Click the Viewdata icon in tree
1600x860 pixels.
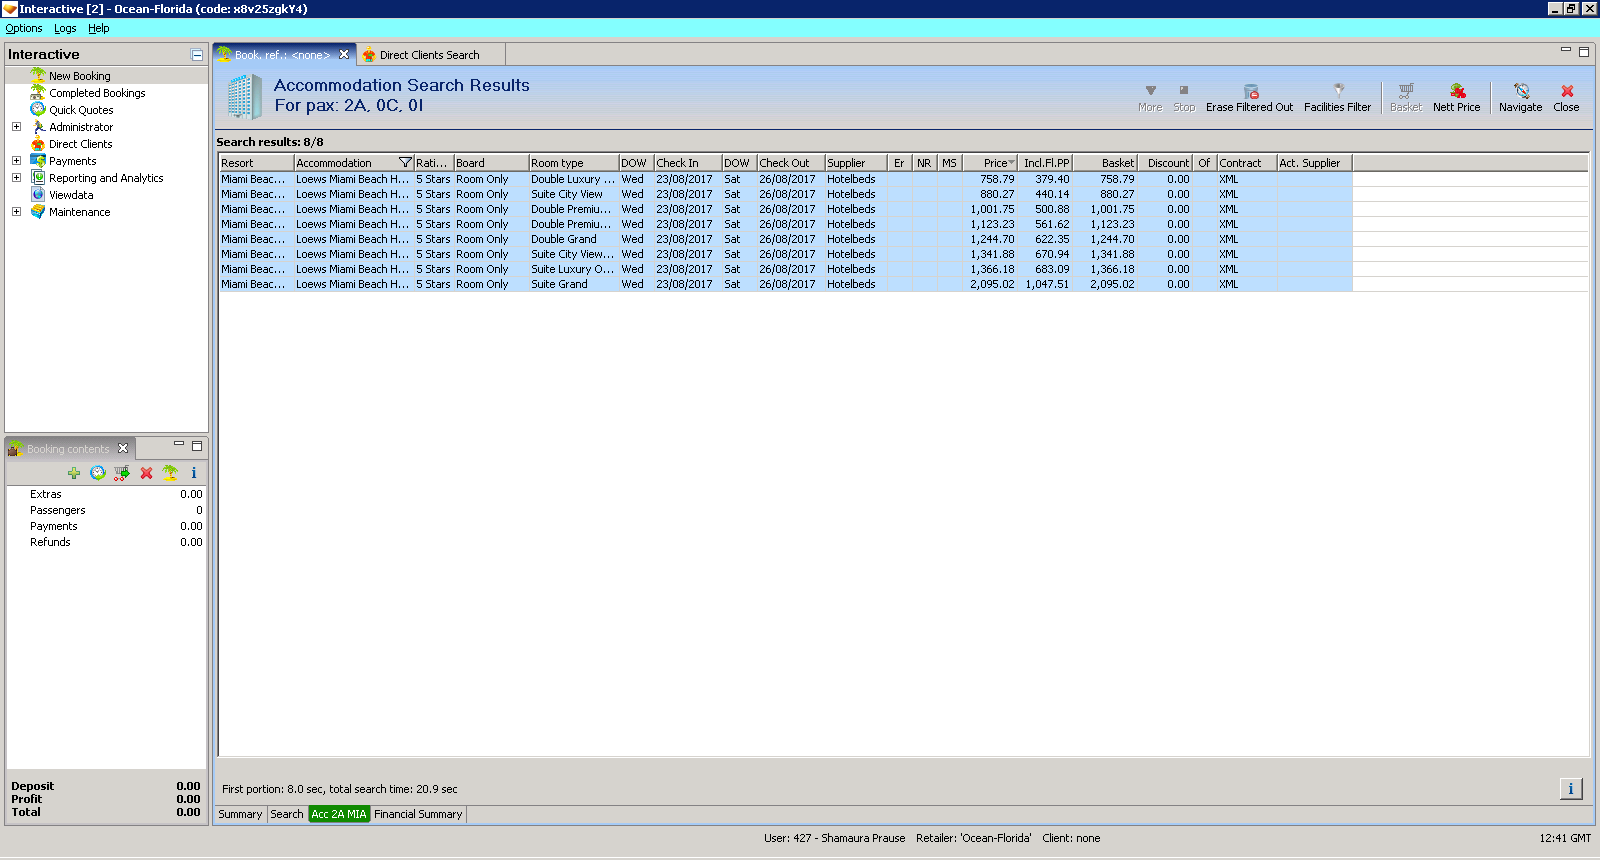point(38,194)
